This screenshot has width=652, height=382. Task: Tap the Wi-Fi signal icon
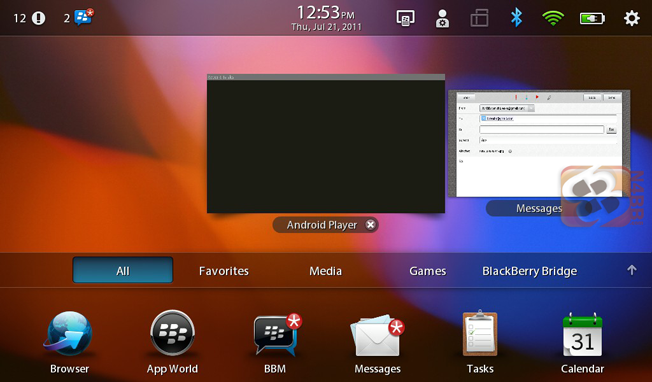[x=553, y=18]
